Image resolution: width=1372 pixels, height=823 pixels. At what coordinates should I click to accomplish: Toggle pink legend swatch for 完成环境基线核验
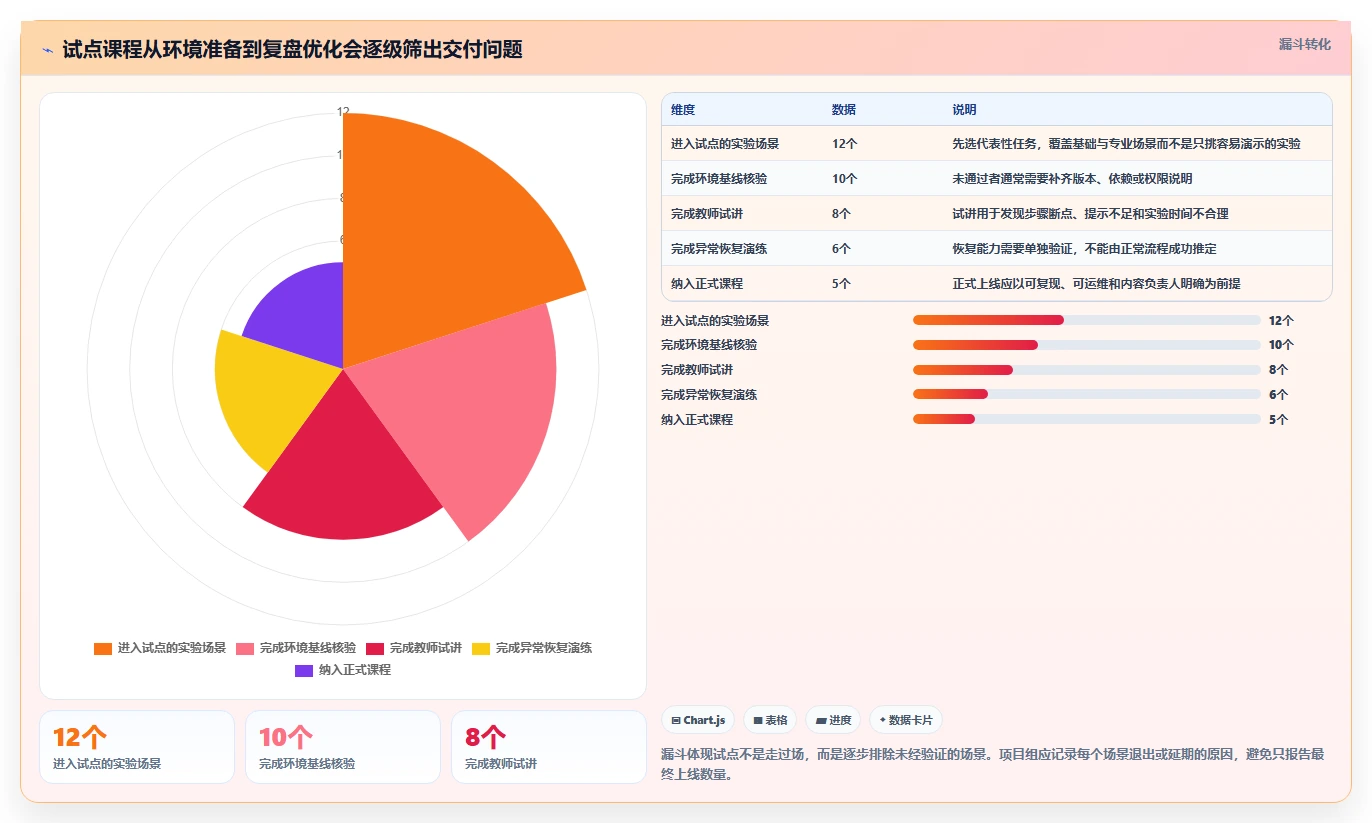click(x=245, y=648)
